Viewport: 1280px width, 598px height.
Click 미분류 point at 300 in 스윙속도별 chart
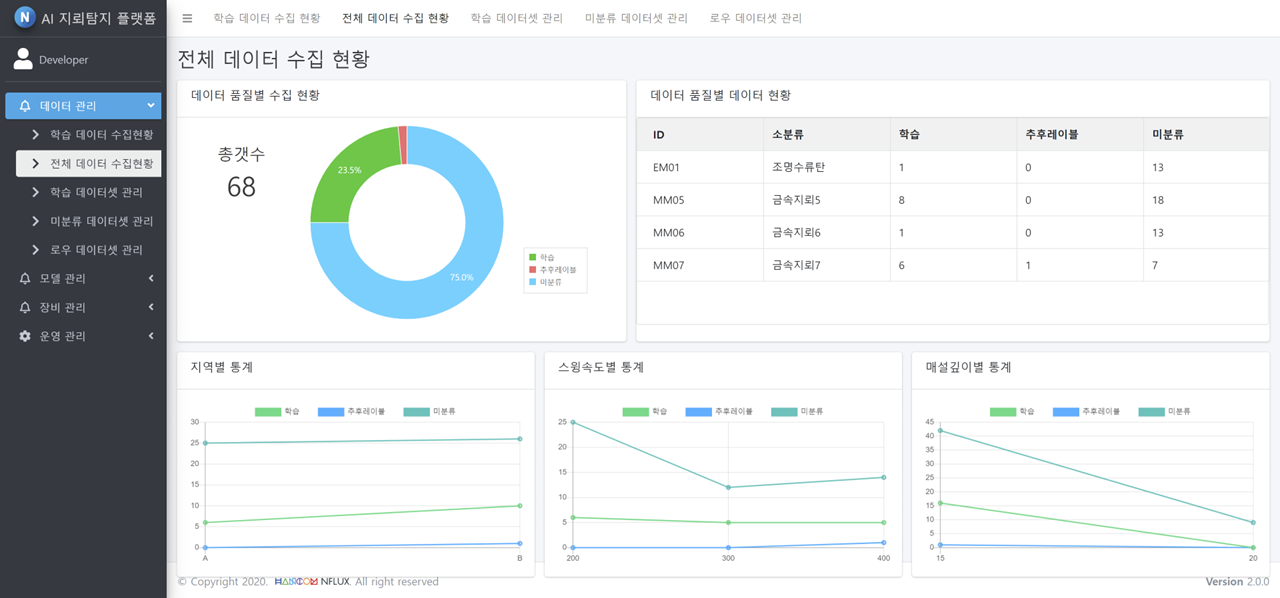(x=728, y=488)
